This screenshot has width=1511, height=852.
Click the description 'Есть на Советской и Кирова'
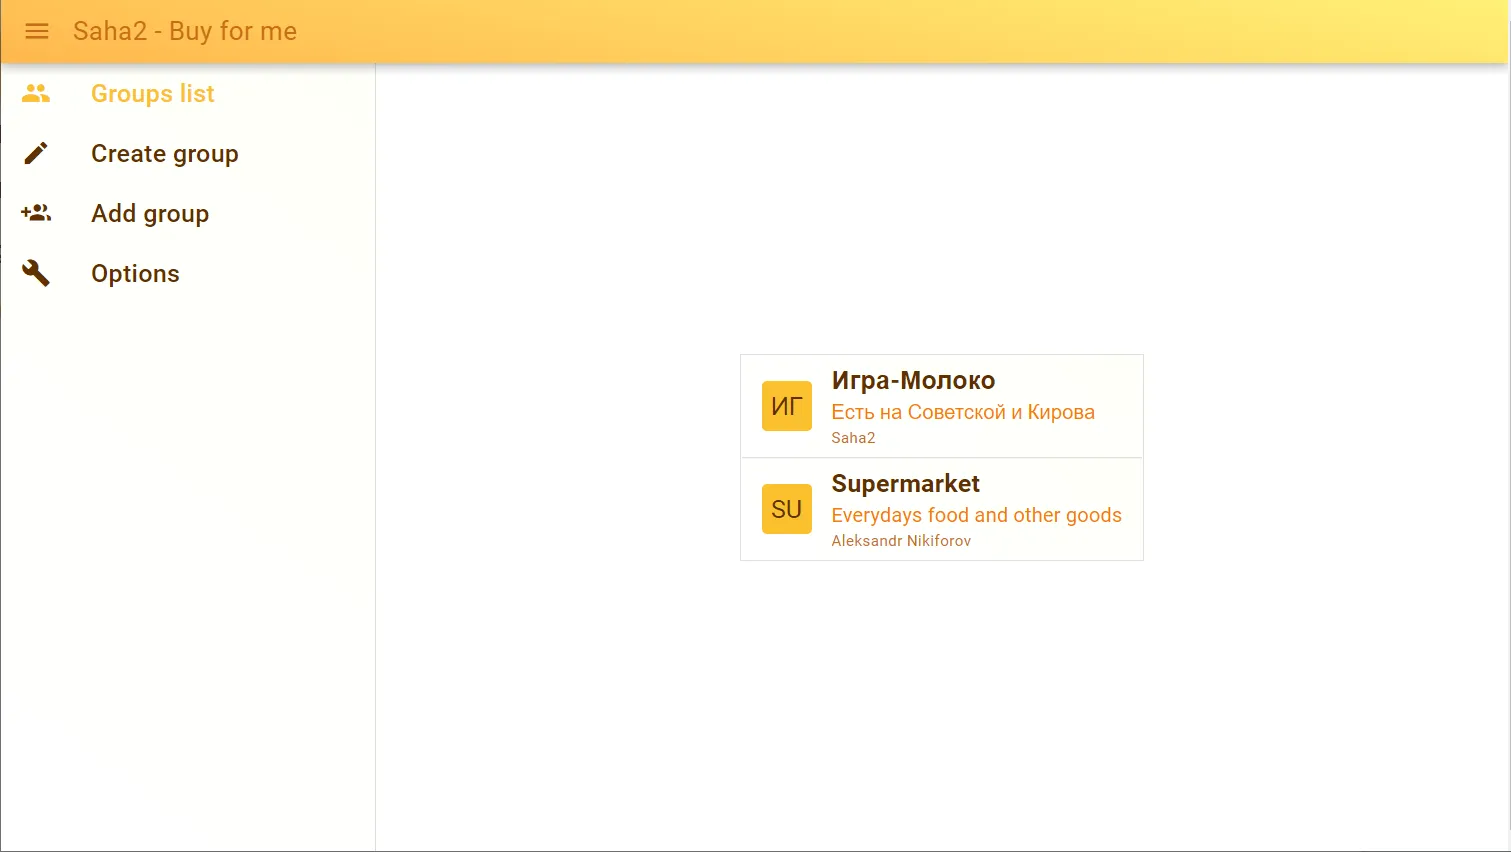(x=962, y=412)
